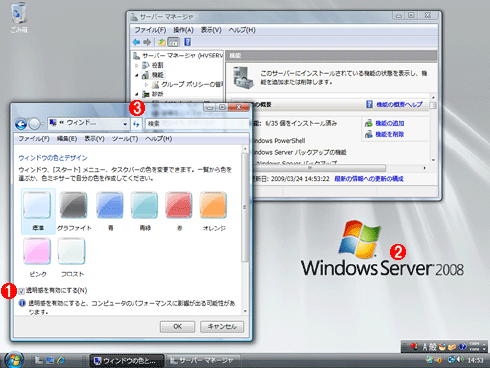The width and height of the screenshot is (490, 368).
Task: Switch to サーバー マネージャ taskbar button
Action: click(x=203, y=361)
